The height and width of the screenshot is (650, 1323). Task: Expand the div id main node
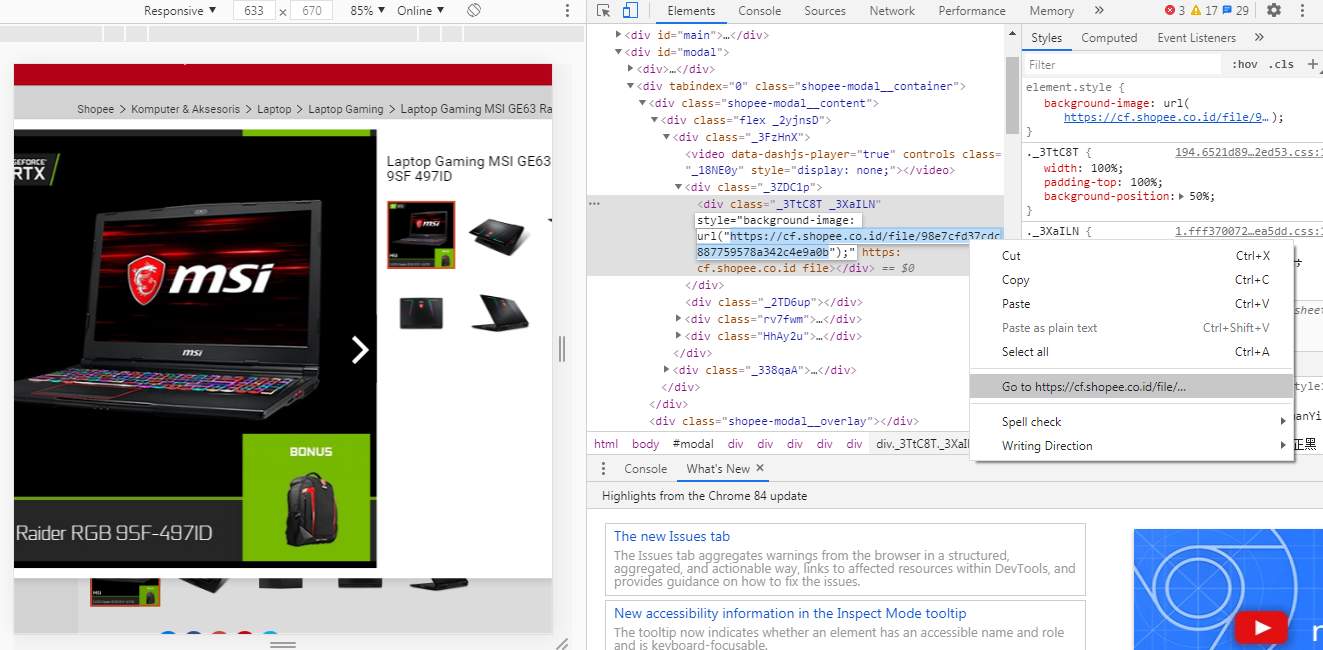point(618,35)
